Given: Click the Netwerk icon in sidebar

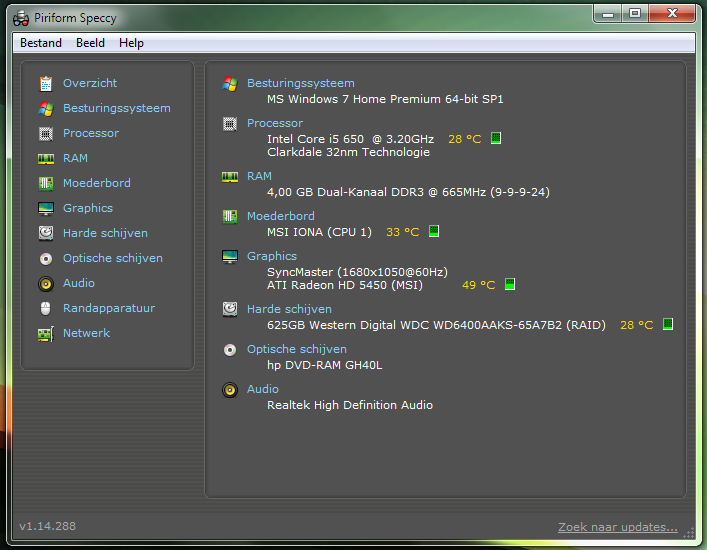Looking at the screenshot, I should [x=45, y=333].
